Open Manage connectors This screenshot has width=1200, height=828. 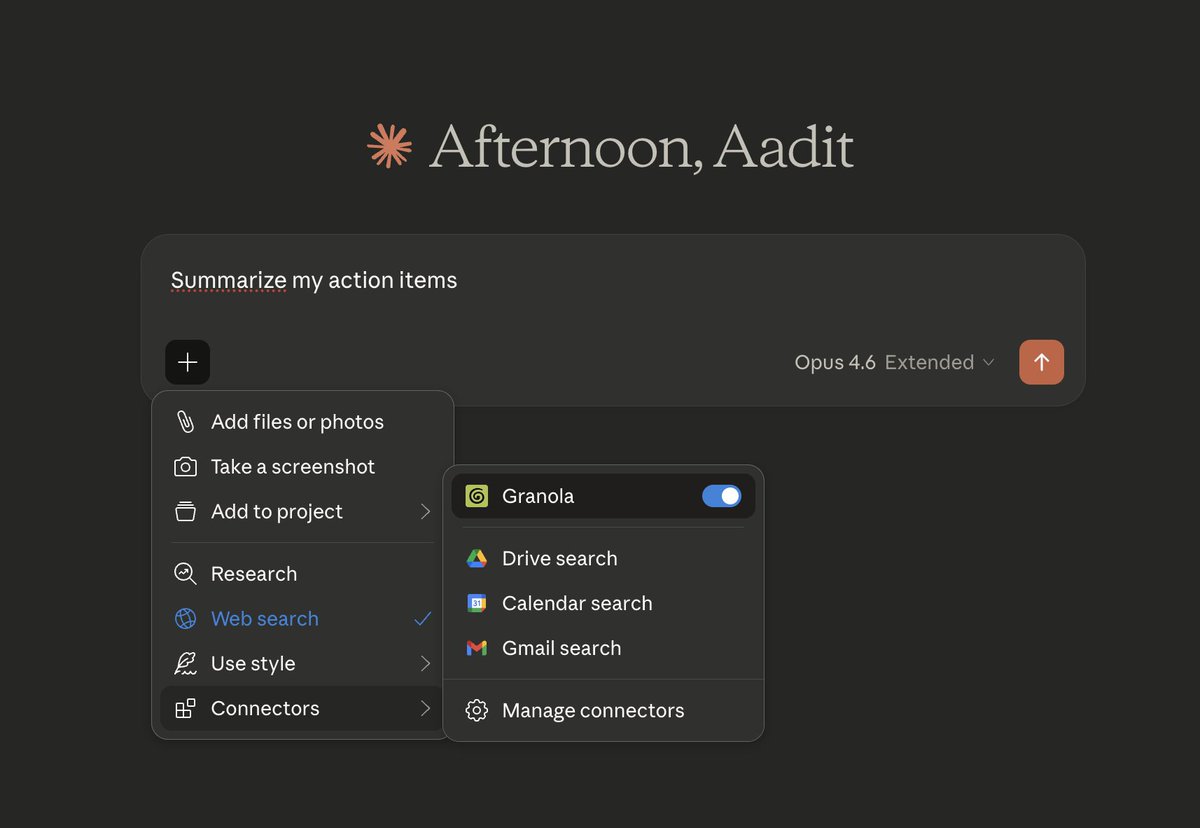(603, 711)
